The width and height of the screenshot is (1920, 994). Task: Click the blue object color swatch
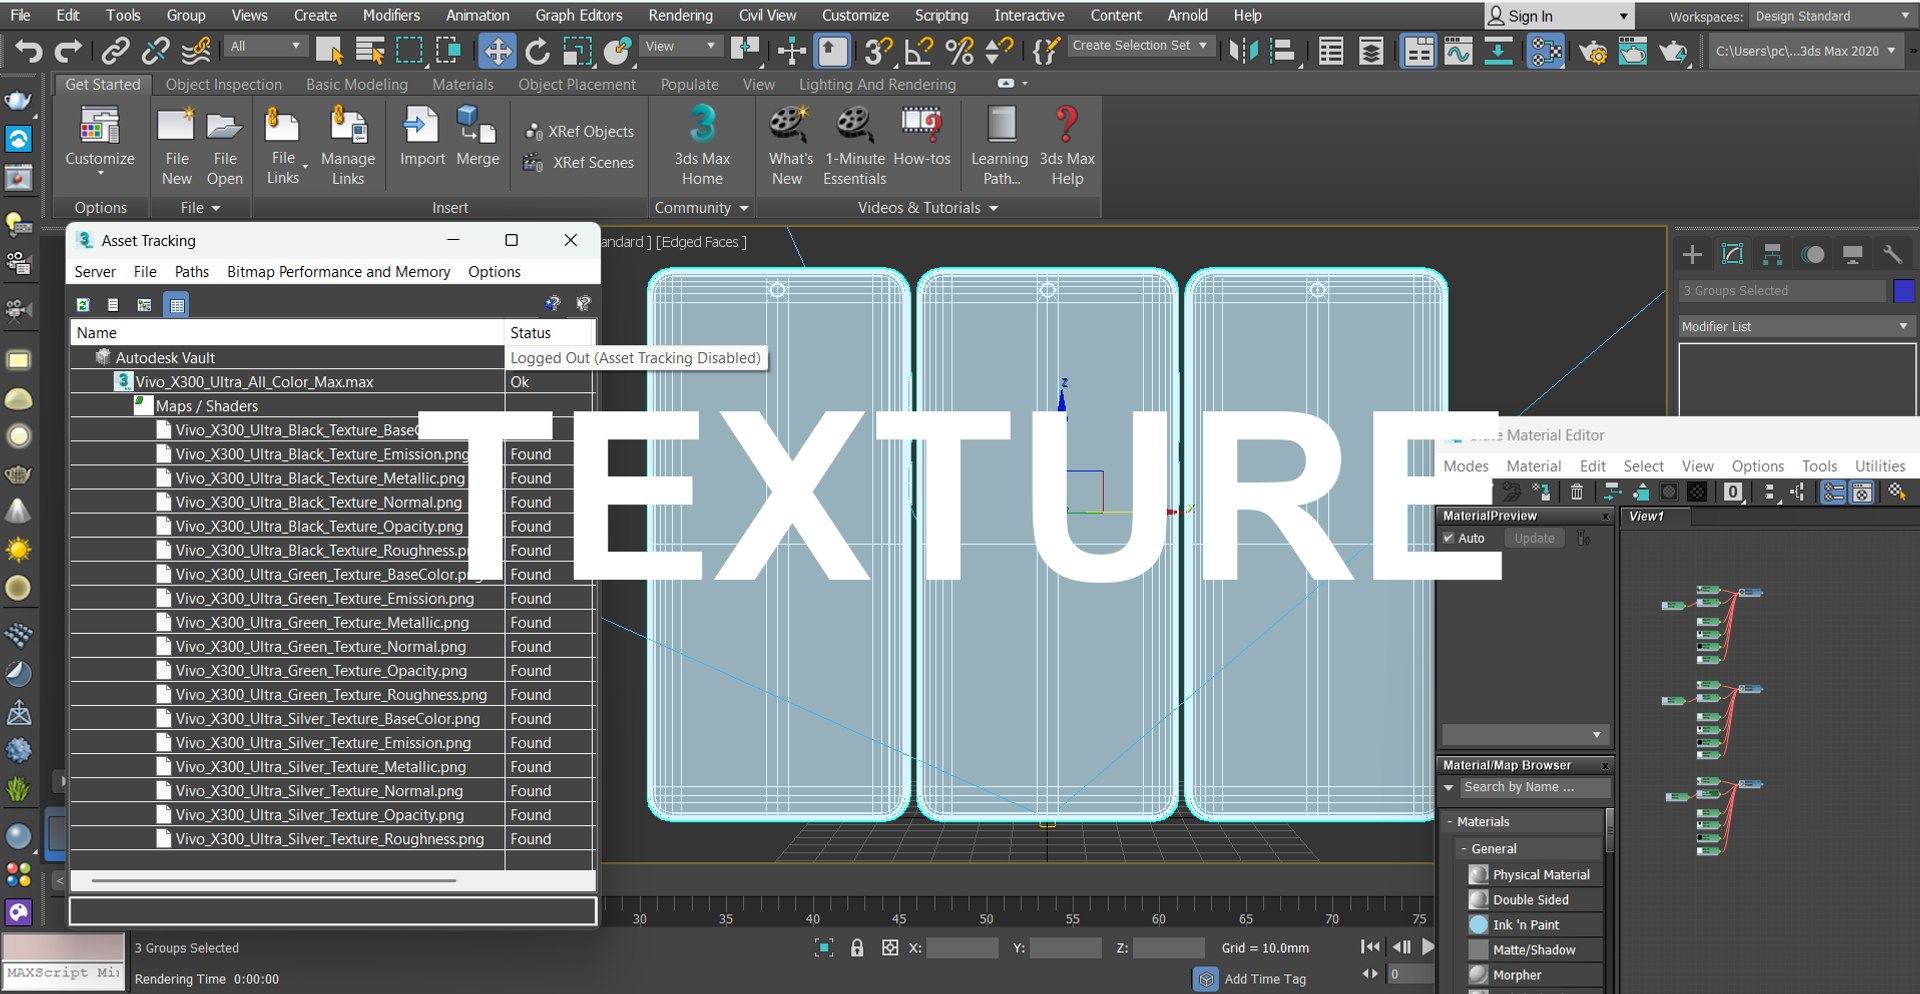pyautogui.click(x=1904, y=291)
